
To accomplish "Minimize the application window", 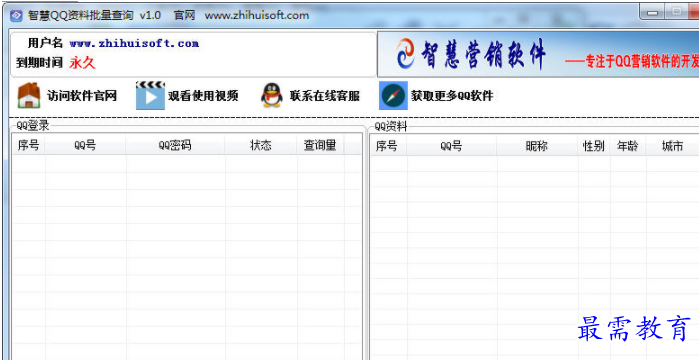I will click(x=653, y=12).
